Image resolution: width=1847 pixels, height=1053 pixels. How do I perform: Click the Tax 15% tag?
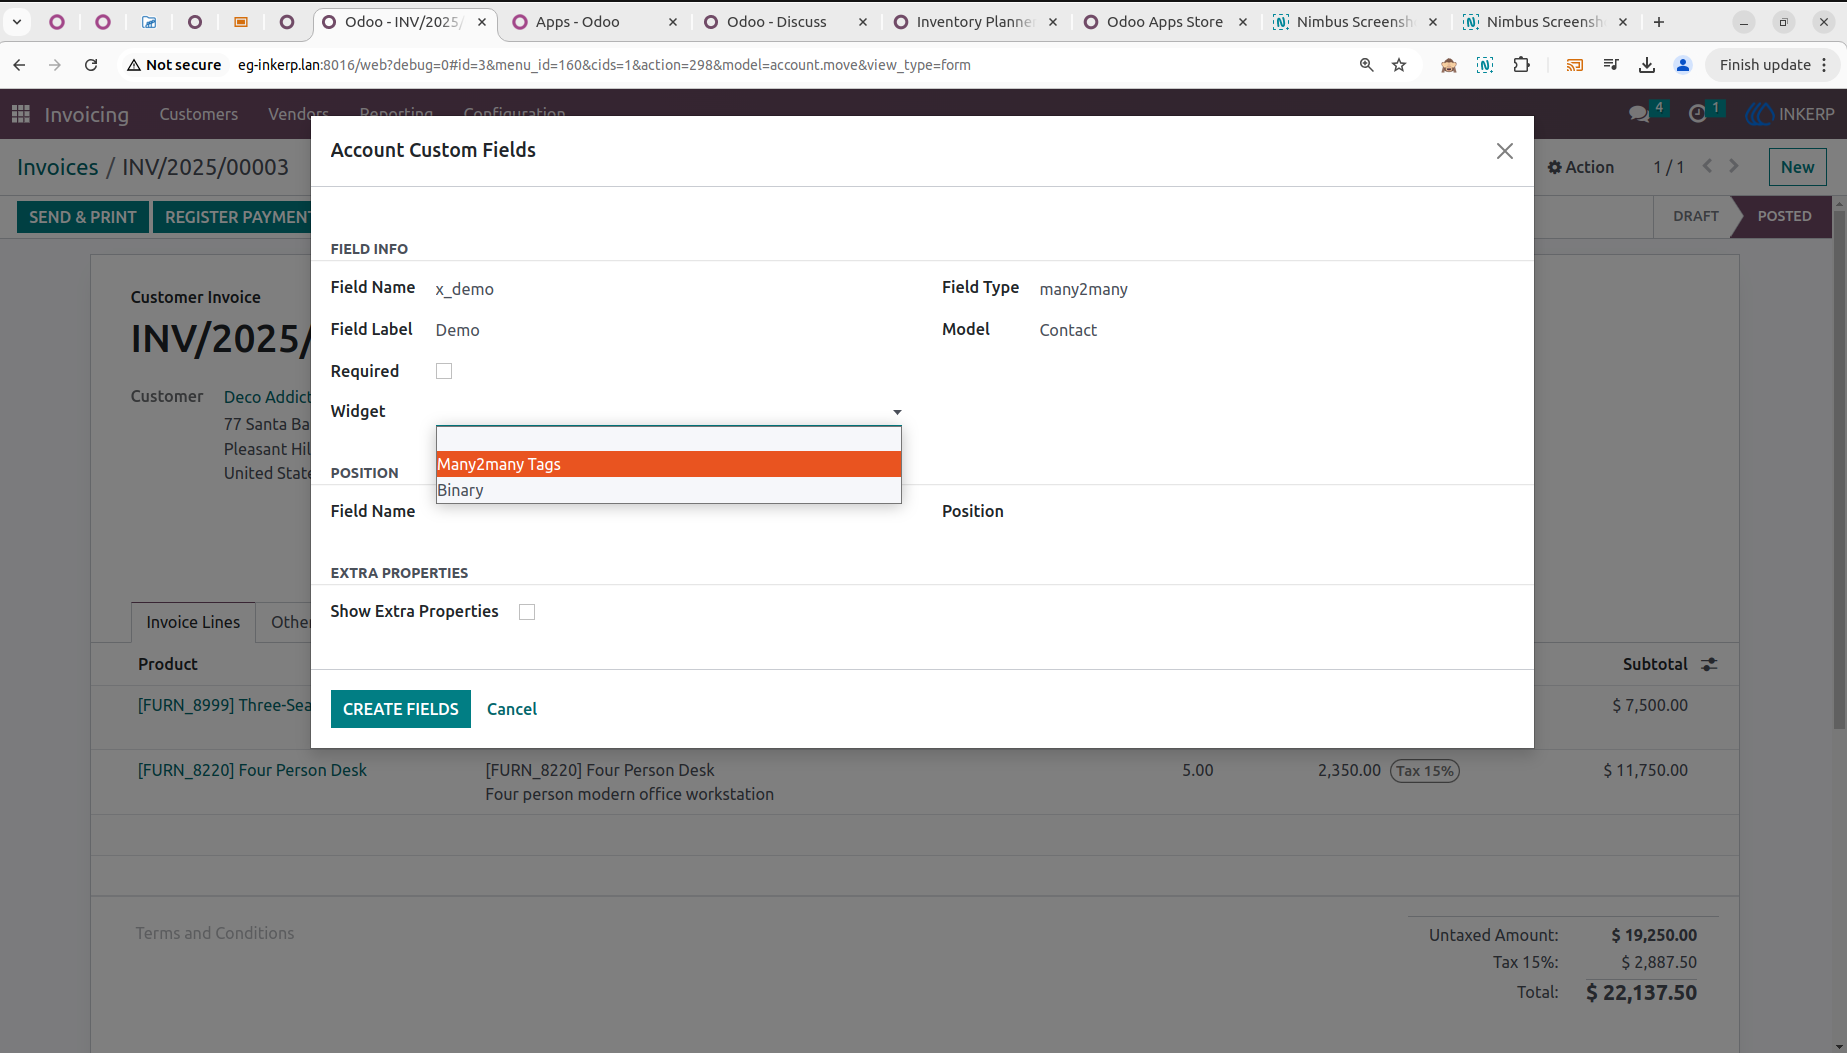point(1424,771)
